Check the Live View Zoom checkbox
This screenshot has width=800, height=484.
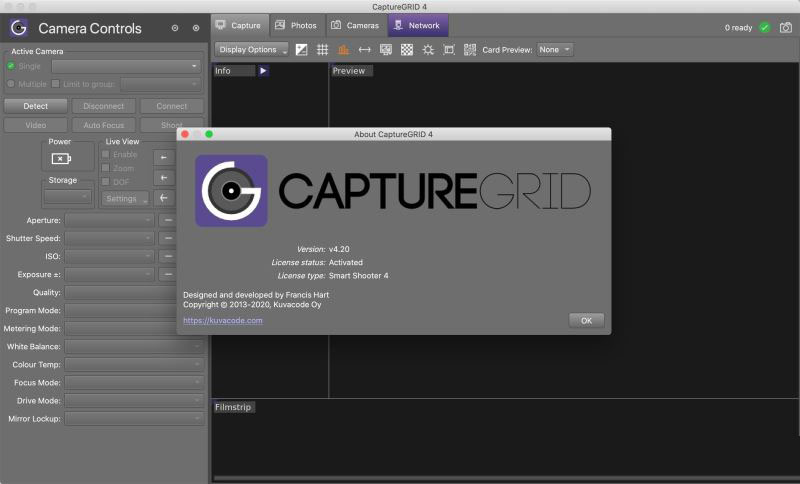106,168
